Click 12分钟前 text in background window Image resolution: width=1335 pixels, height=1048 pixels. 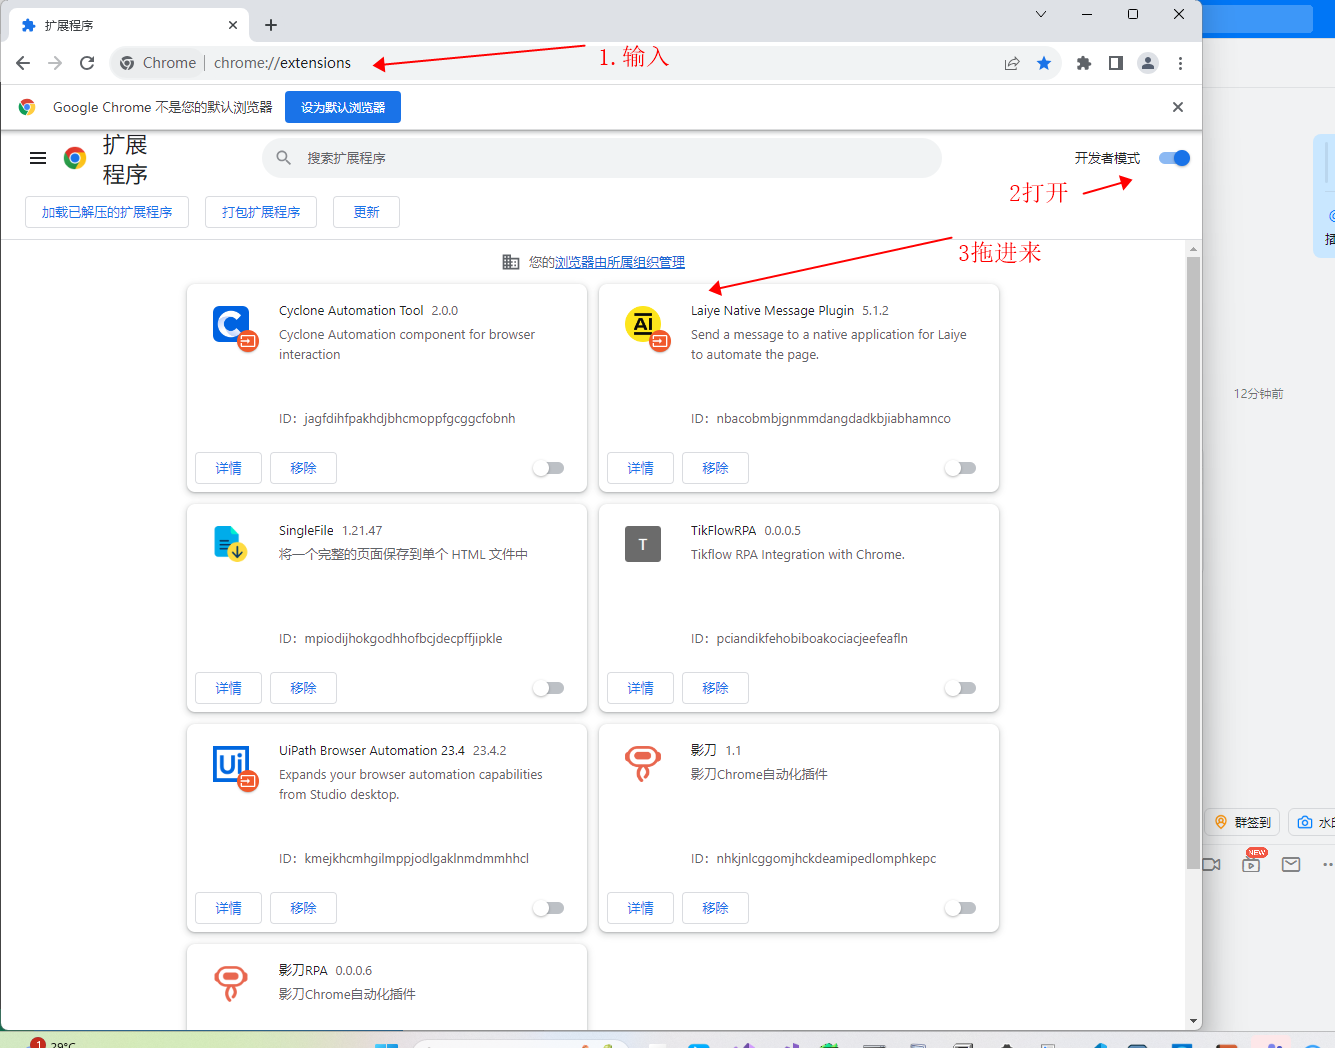coord(1258,394)
